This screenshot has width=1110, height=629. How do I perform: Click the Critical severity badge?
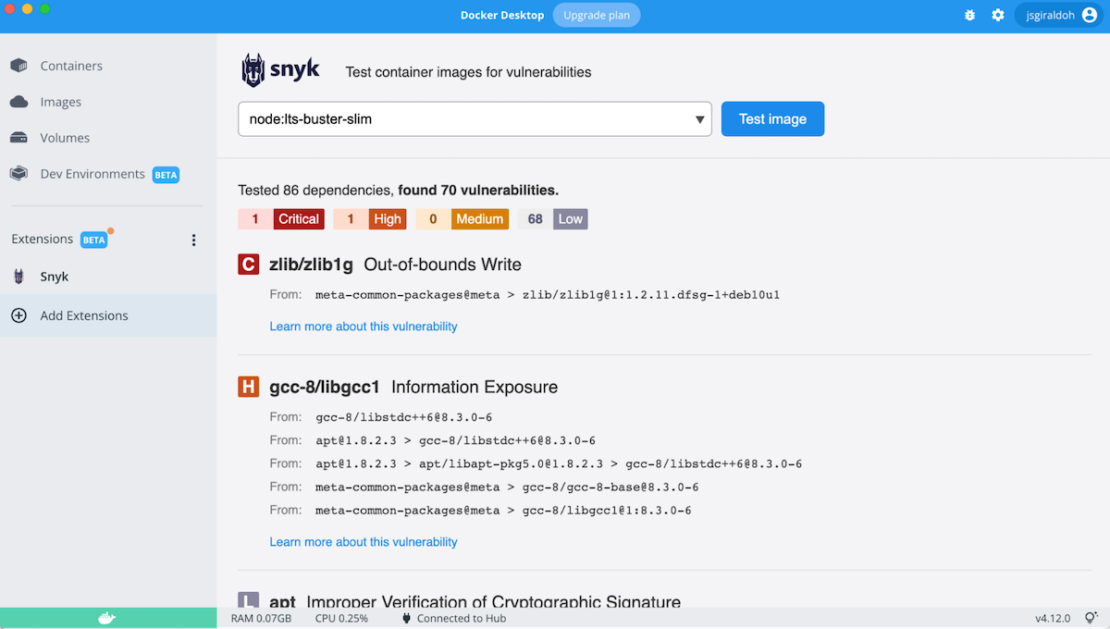tap(298, 219)
